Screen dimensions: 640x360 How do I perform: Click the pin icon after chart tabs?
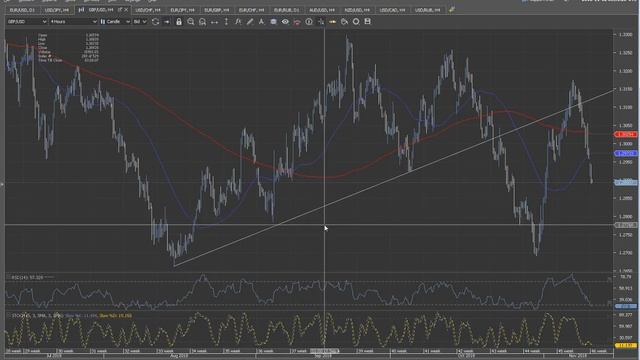[451, 9]
